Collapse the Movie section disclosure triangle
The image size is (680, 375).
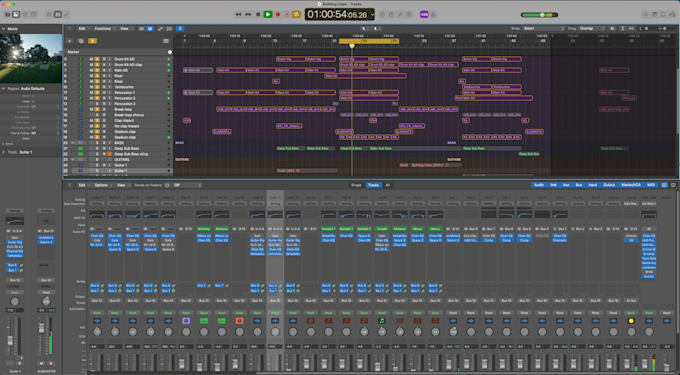coord(3,29)
